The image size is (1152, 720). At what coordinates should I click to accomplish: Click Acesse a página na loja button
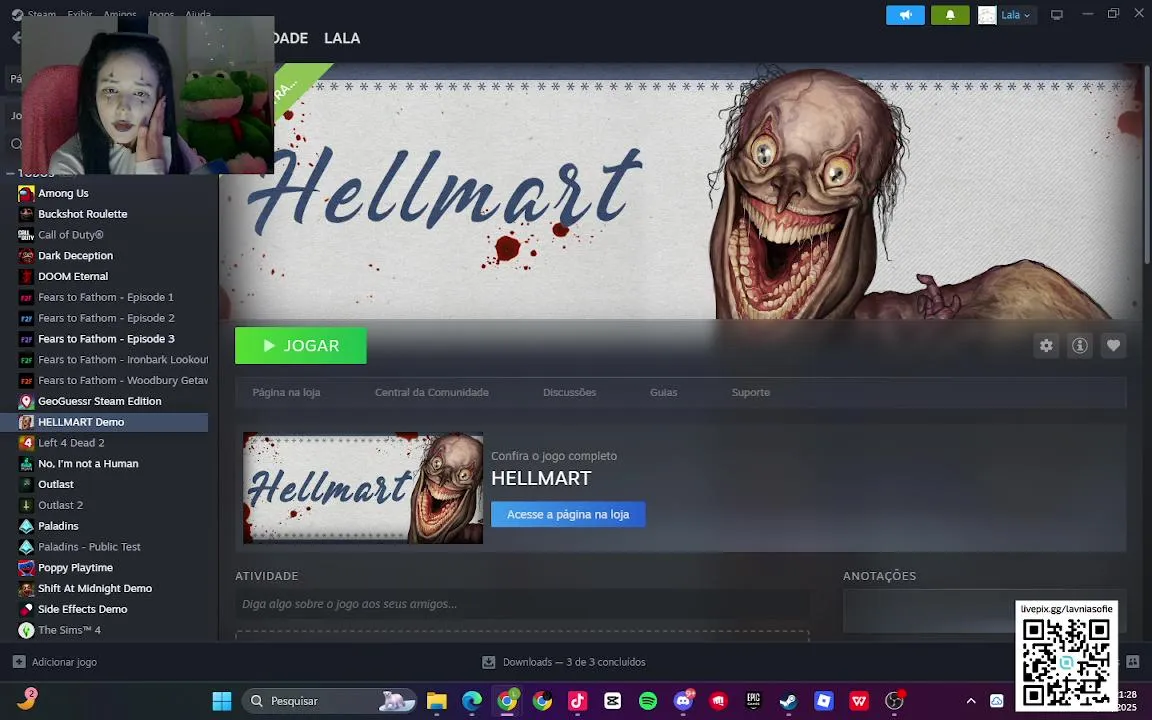click(568, 514)
